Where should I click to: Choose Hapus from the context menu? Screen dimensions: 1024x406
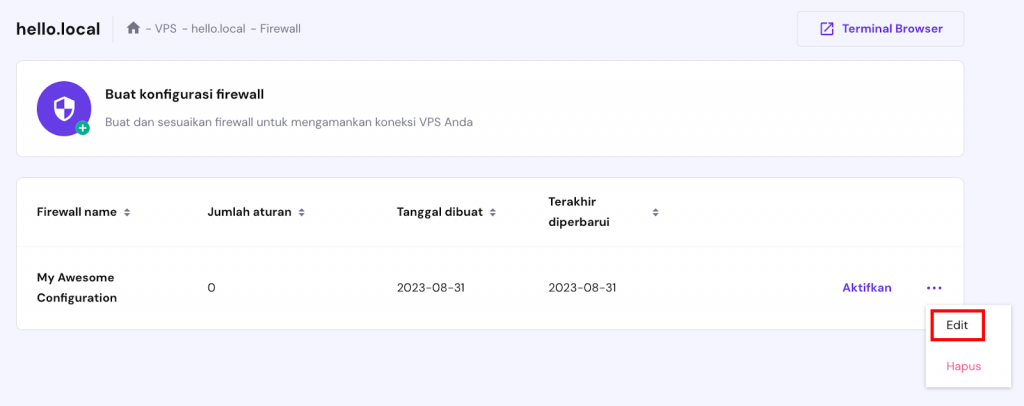963,366
